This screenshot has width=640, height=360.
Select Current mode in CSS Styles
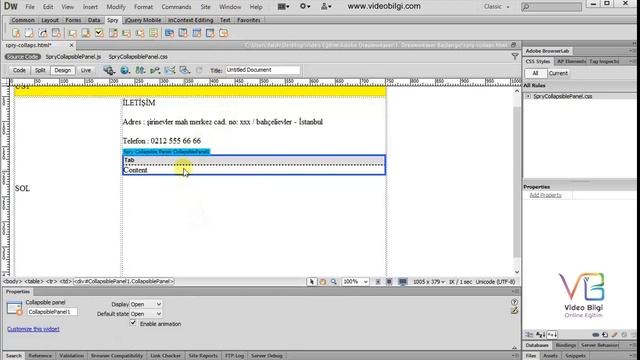[558, 73]
